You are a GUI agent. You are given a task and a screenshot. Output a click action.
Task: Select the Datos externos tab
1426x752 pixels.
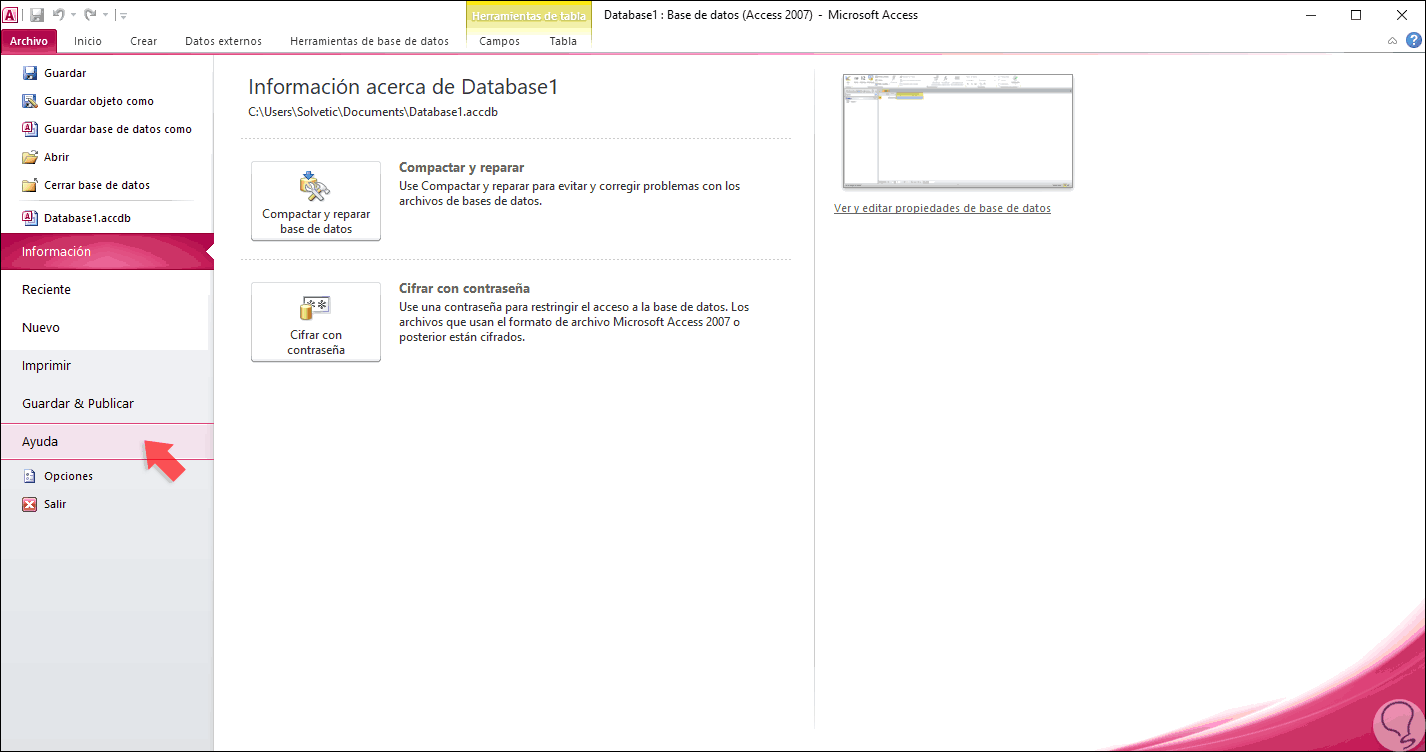click(x=223, y=41)
